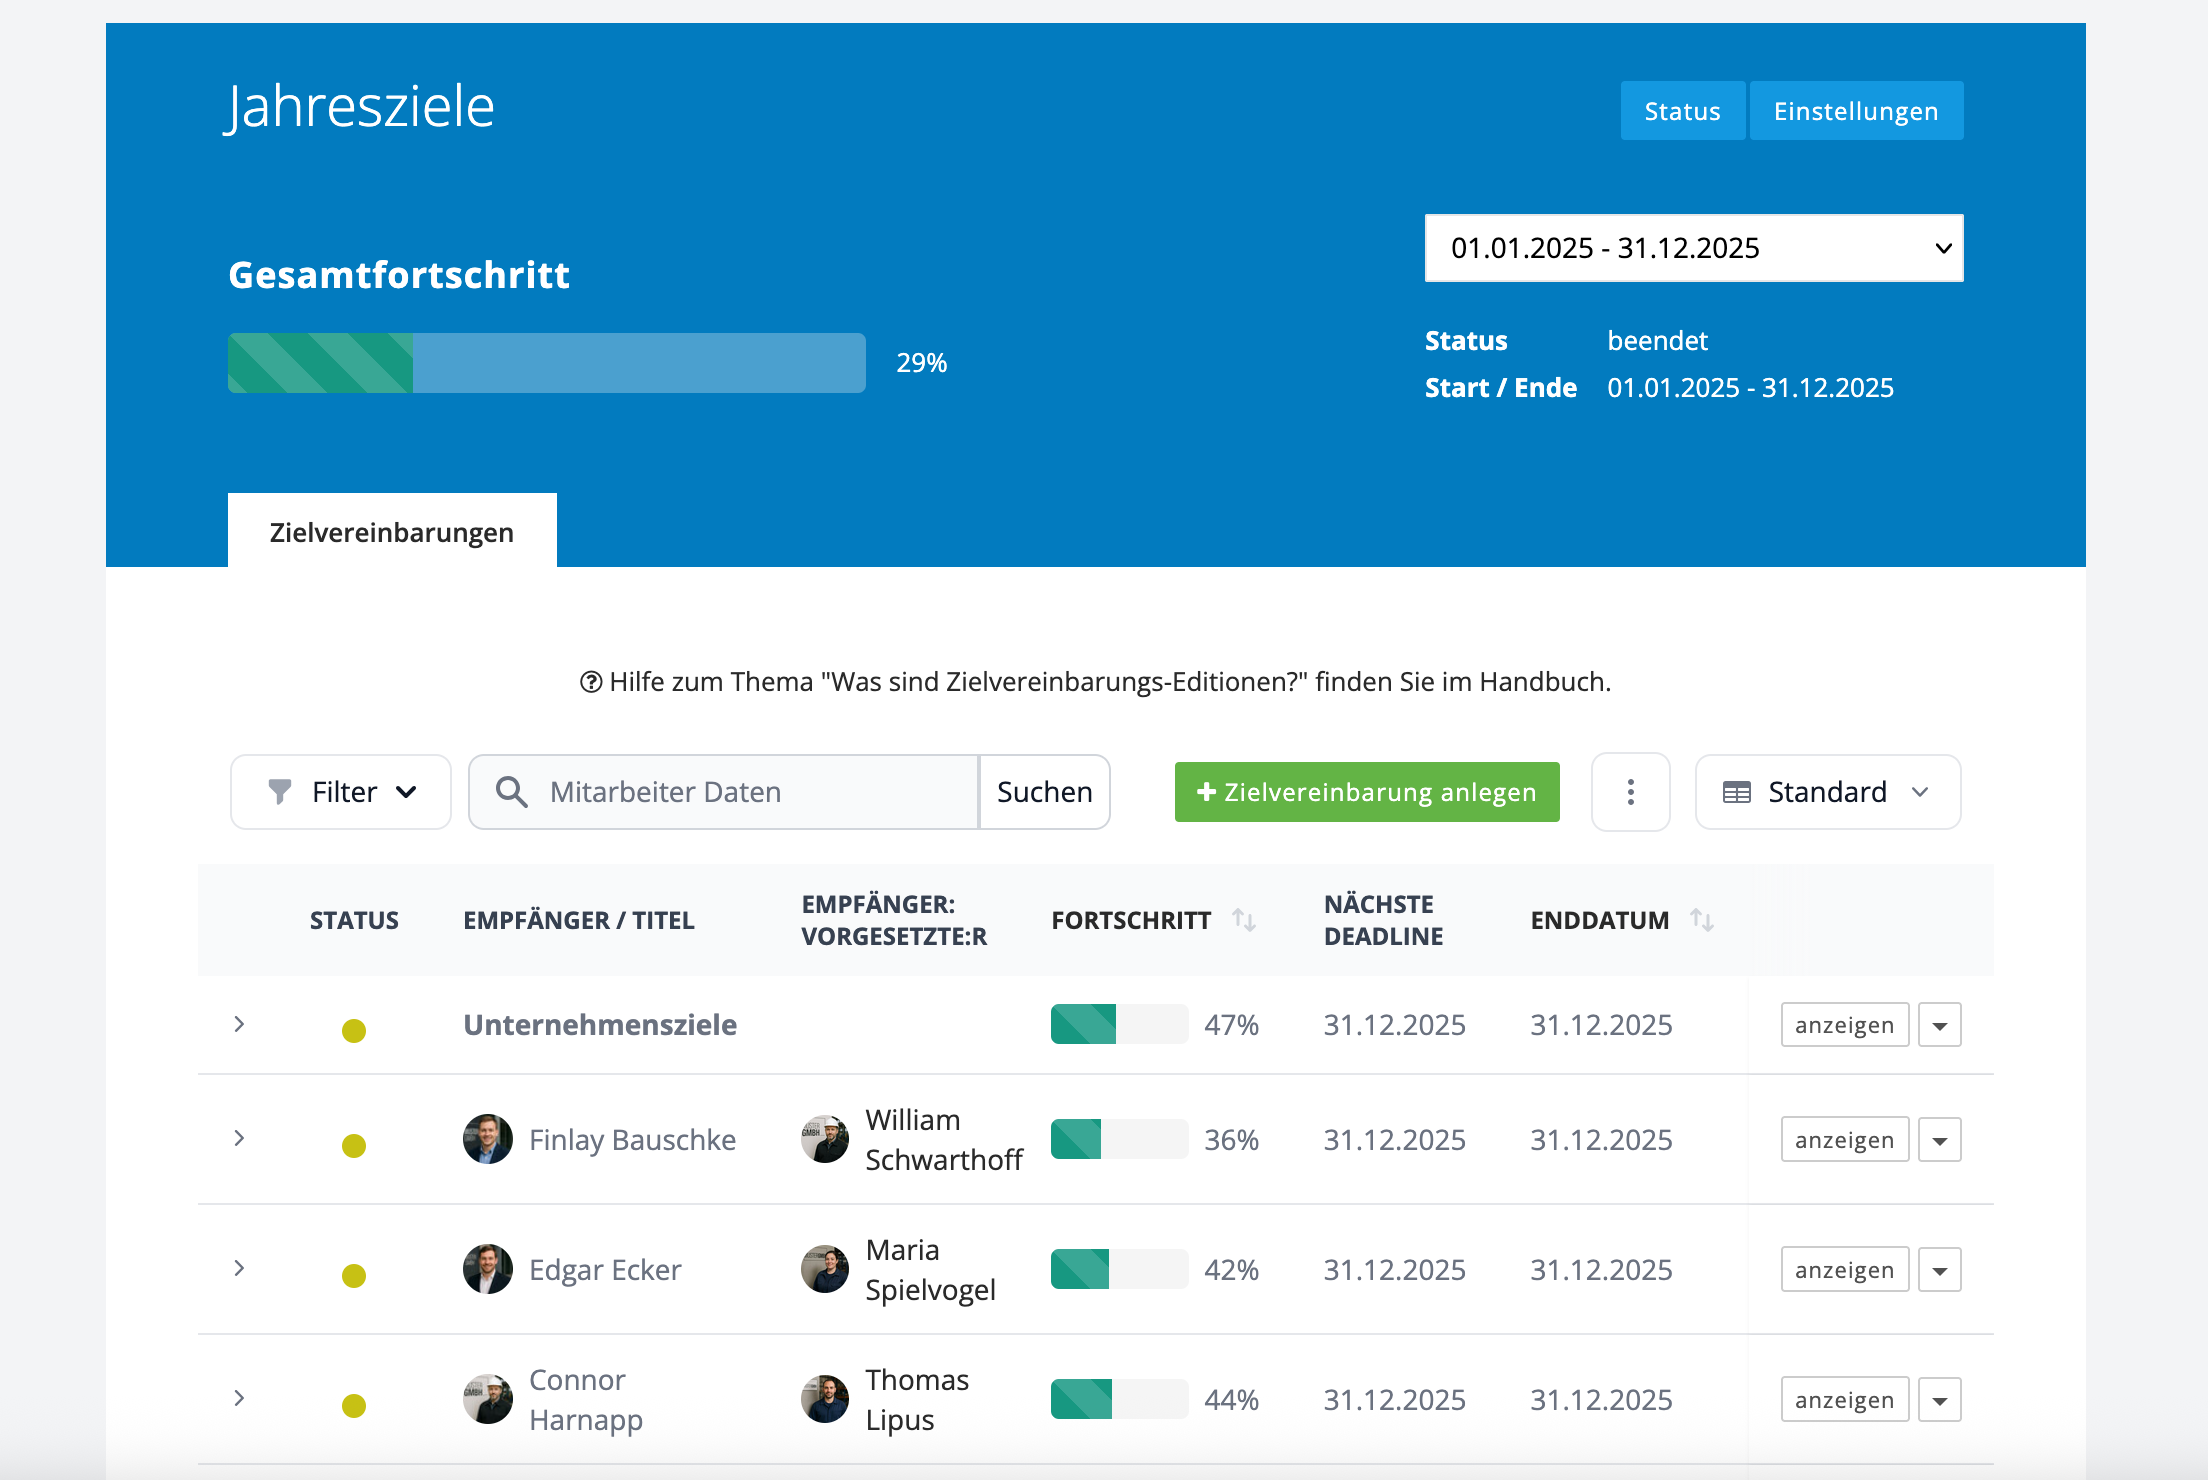This screenshot has height=1480, width=2208.
Task: Open the action arrow beside Connor Harnapp's anzeigen
Action: pyautogui.click(x=1940, y=1400)
